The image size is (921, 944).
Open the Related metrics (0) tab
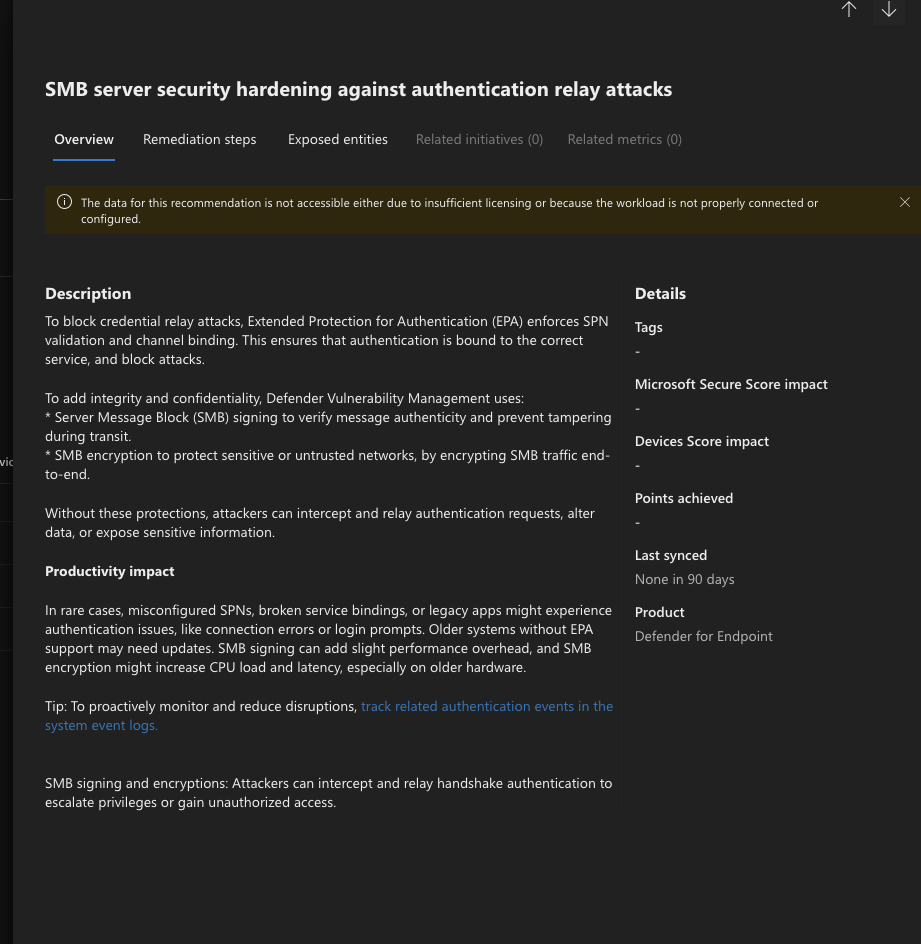coord(624,139)
